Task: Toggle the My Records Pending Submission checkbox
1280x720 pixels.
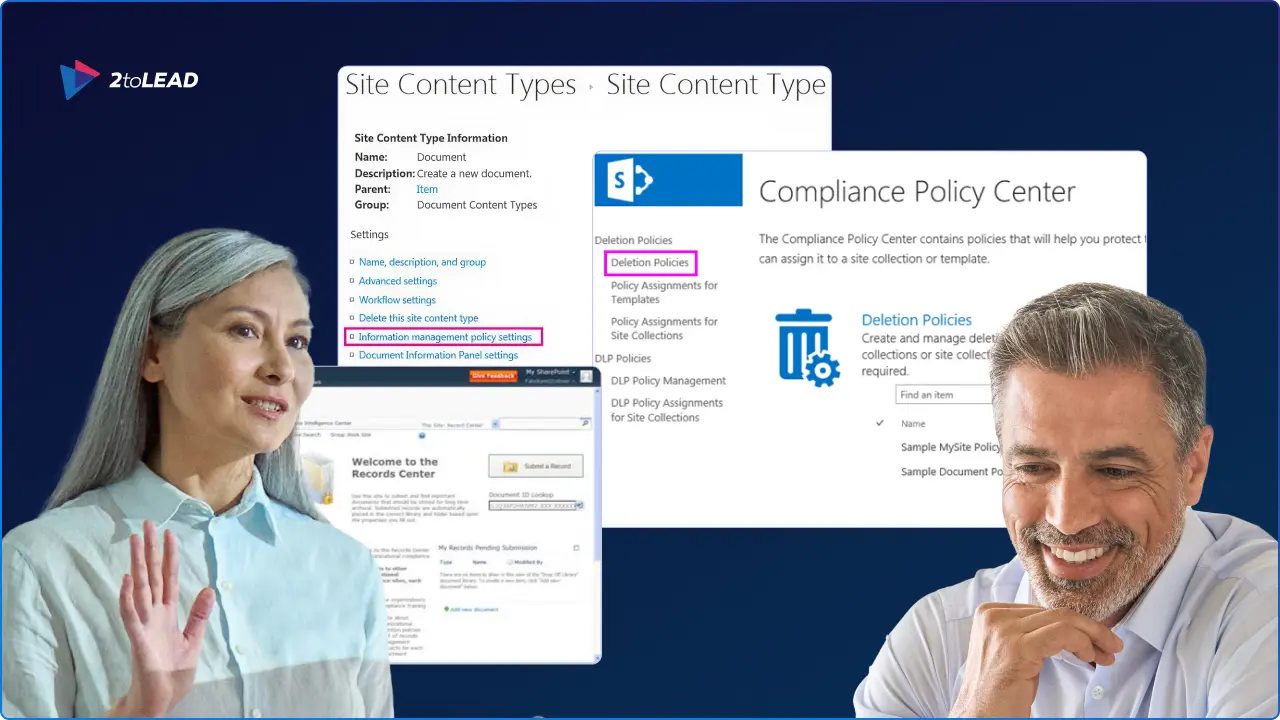Action: (576, 548)
